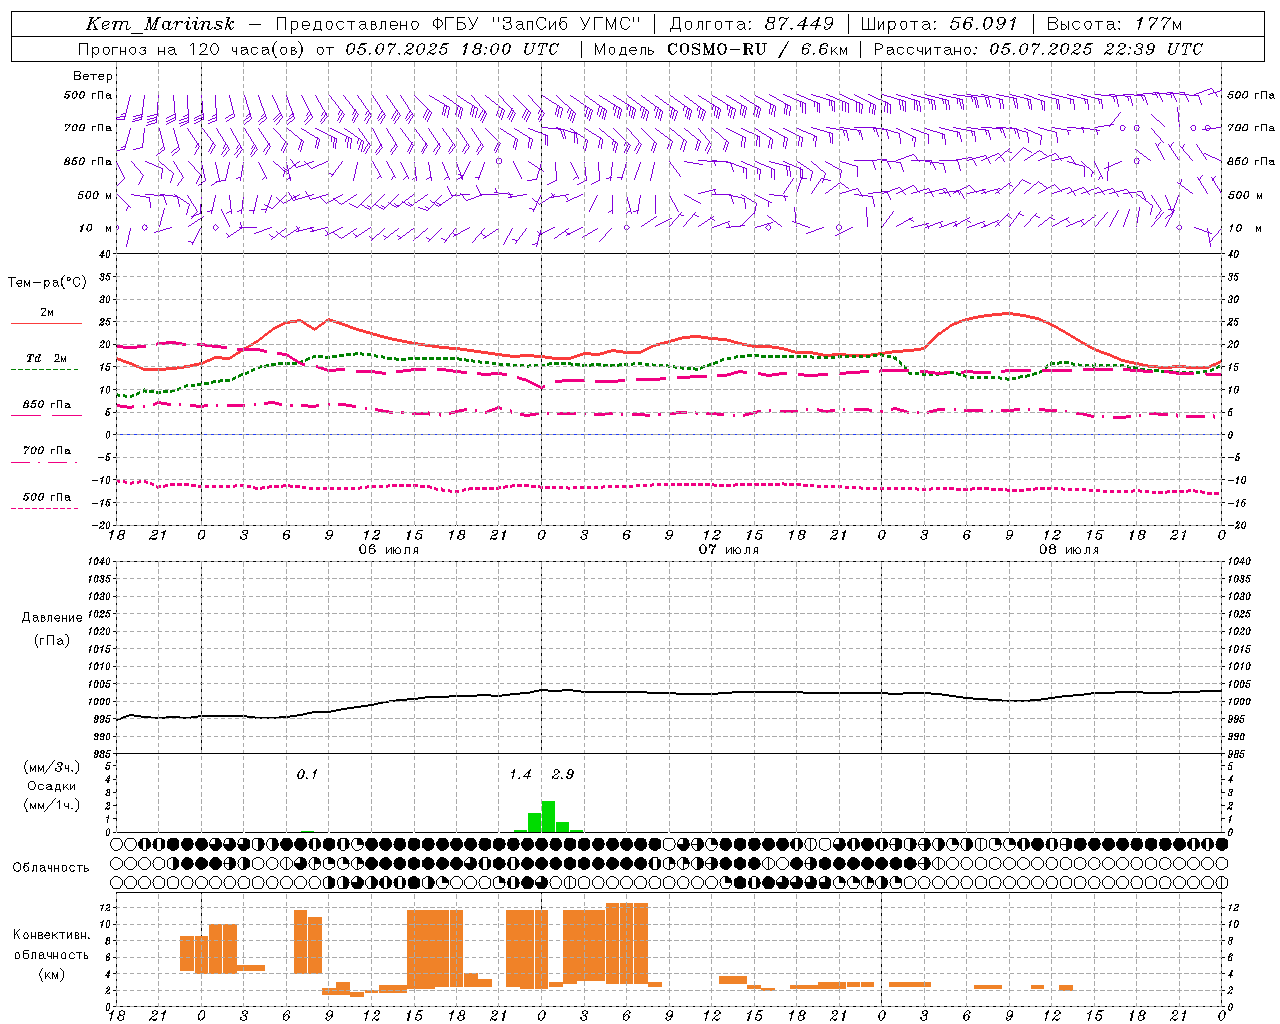Click the 0.1 precipitation amount
Image resolution: width=1280 pixels, height=1024 pixels.
[x=307, y=774]
